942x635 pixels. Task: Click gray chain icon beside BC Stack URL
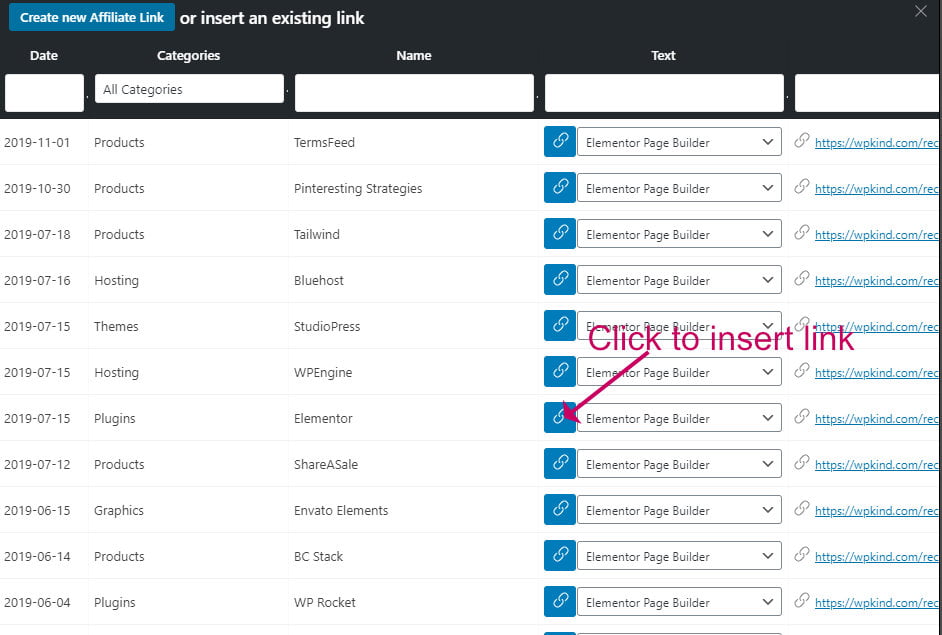[801, 555]
